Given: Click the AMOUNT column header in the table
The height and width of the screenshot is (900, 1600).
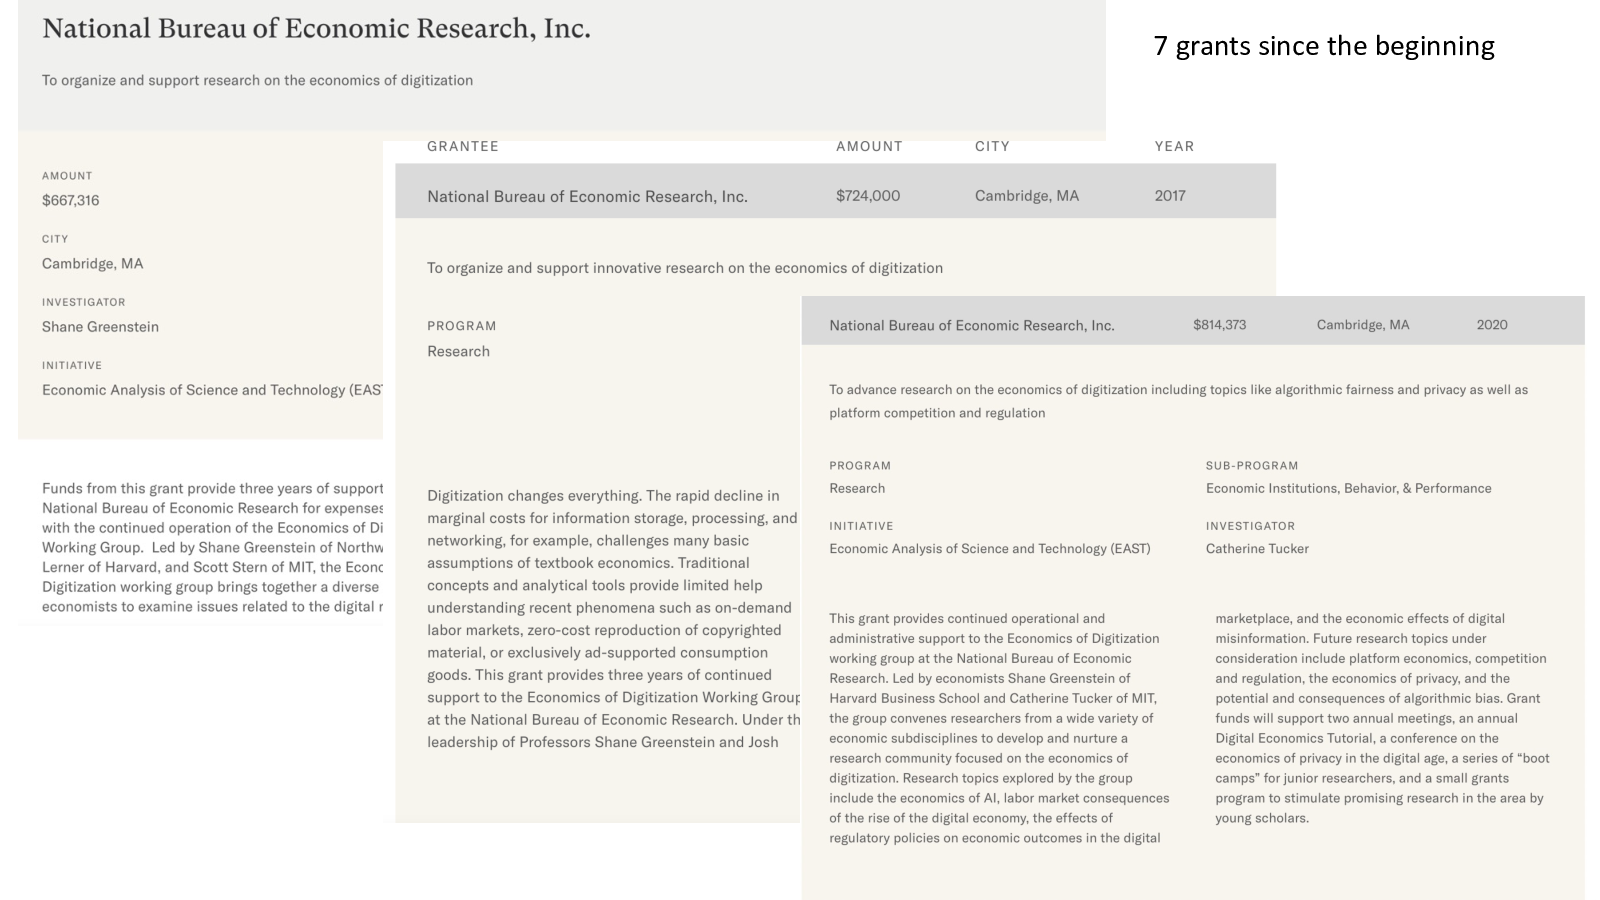Looking at the screenshot, I should (869, 146).
